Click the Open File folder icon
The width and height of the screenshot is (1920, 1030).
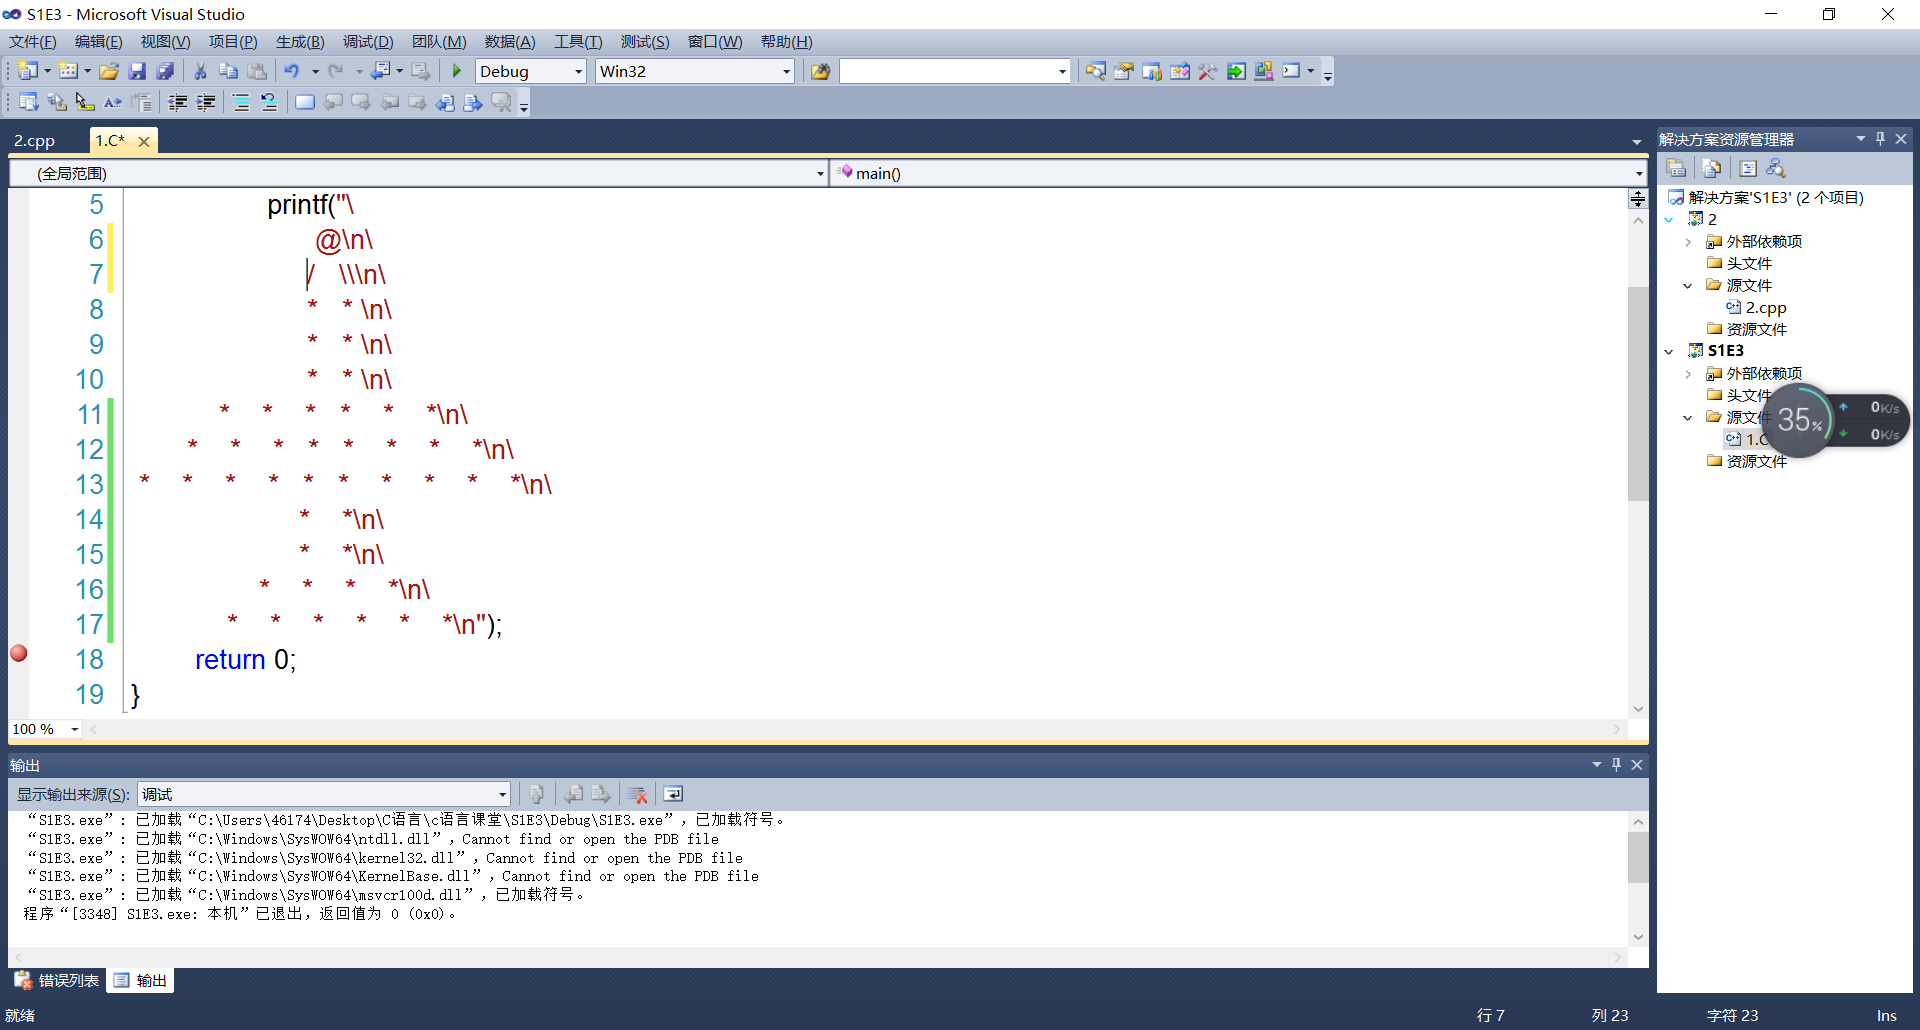click(x=109, y=71)
